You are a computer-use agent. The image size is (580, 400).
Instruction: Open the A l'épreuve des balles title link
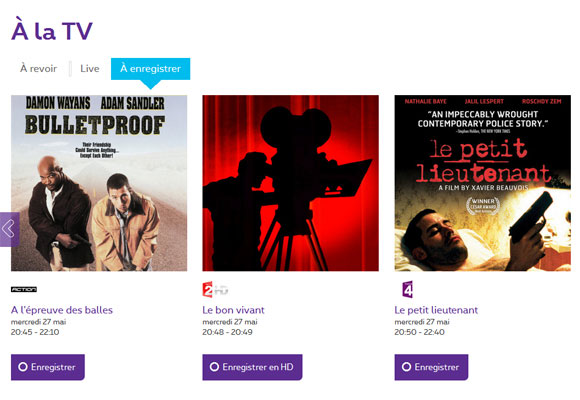(x=62, y=310)
